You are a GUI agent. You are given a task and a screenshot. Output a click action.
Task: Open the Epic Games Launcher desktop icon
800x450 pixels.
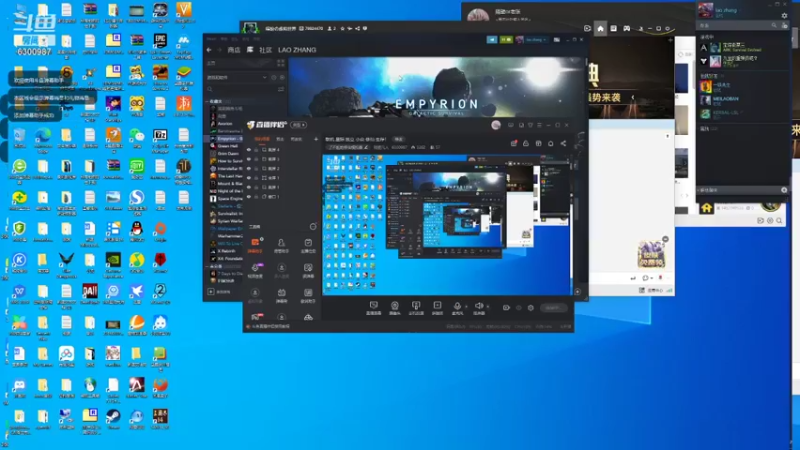click(160, 43)
